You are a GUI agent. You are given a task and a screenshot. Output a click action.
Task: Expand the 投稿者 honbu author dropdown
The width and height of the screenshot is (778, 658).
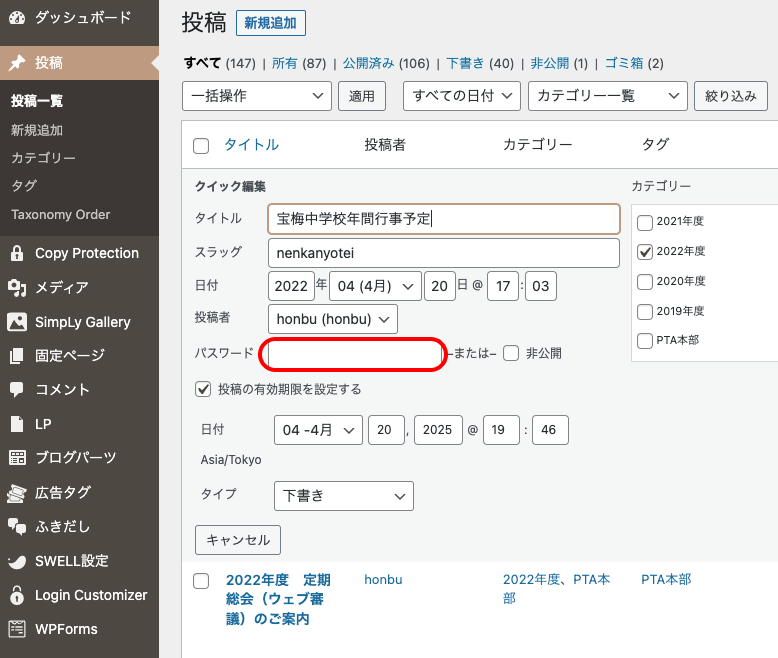(x=333, y=319)
